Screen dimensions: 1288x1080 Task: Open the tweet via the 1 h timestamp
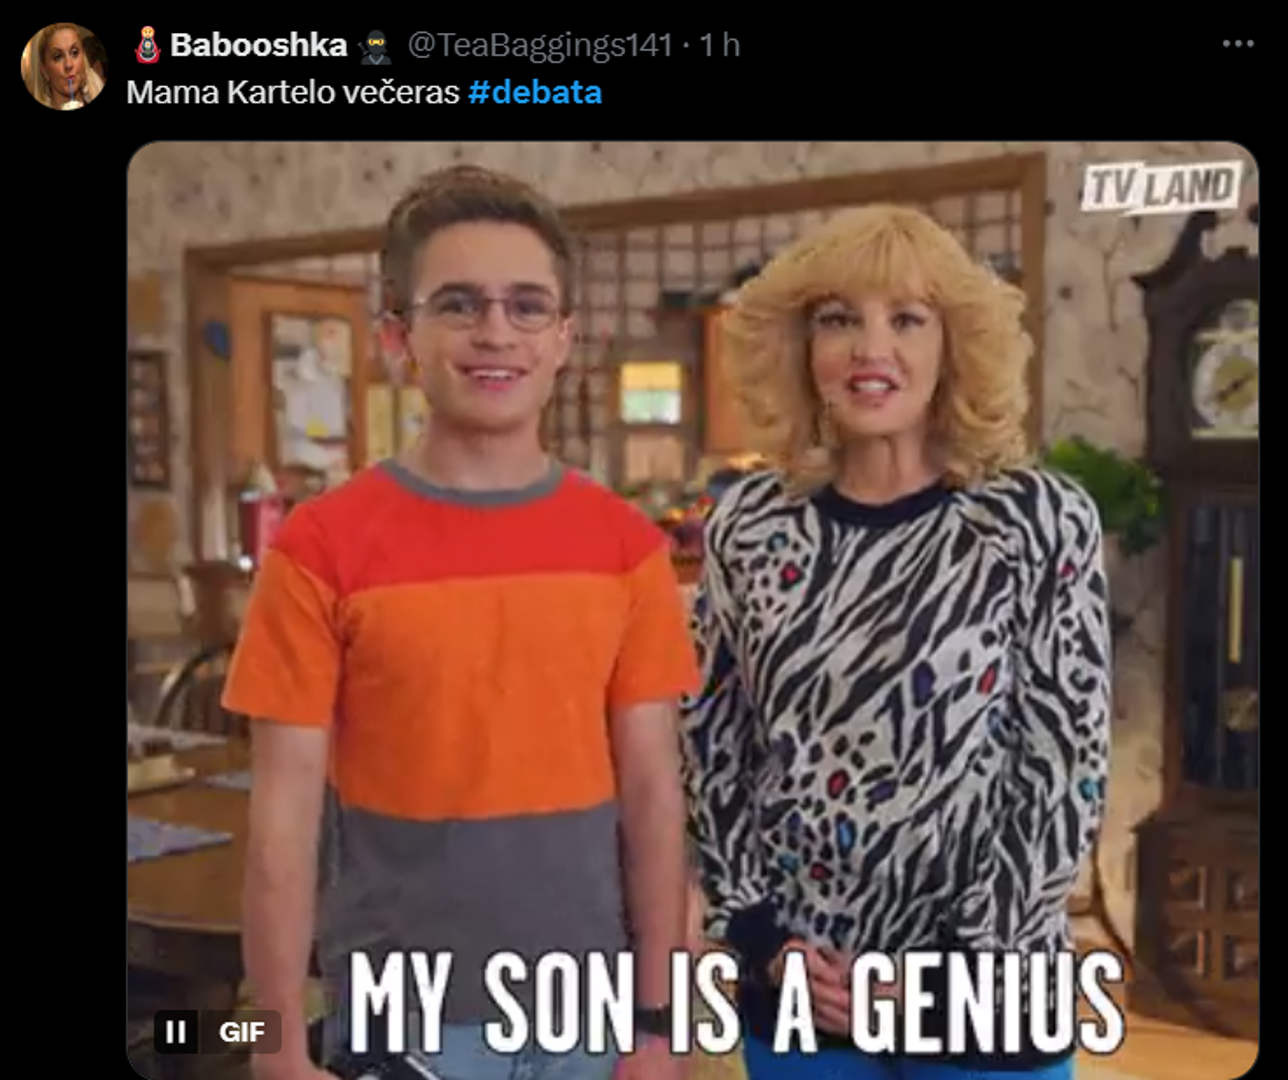(719, 45)
